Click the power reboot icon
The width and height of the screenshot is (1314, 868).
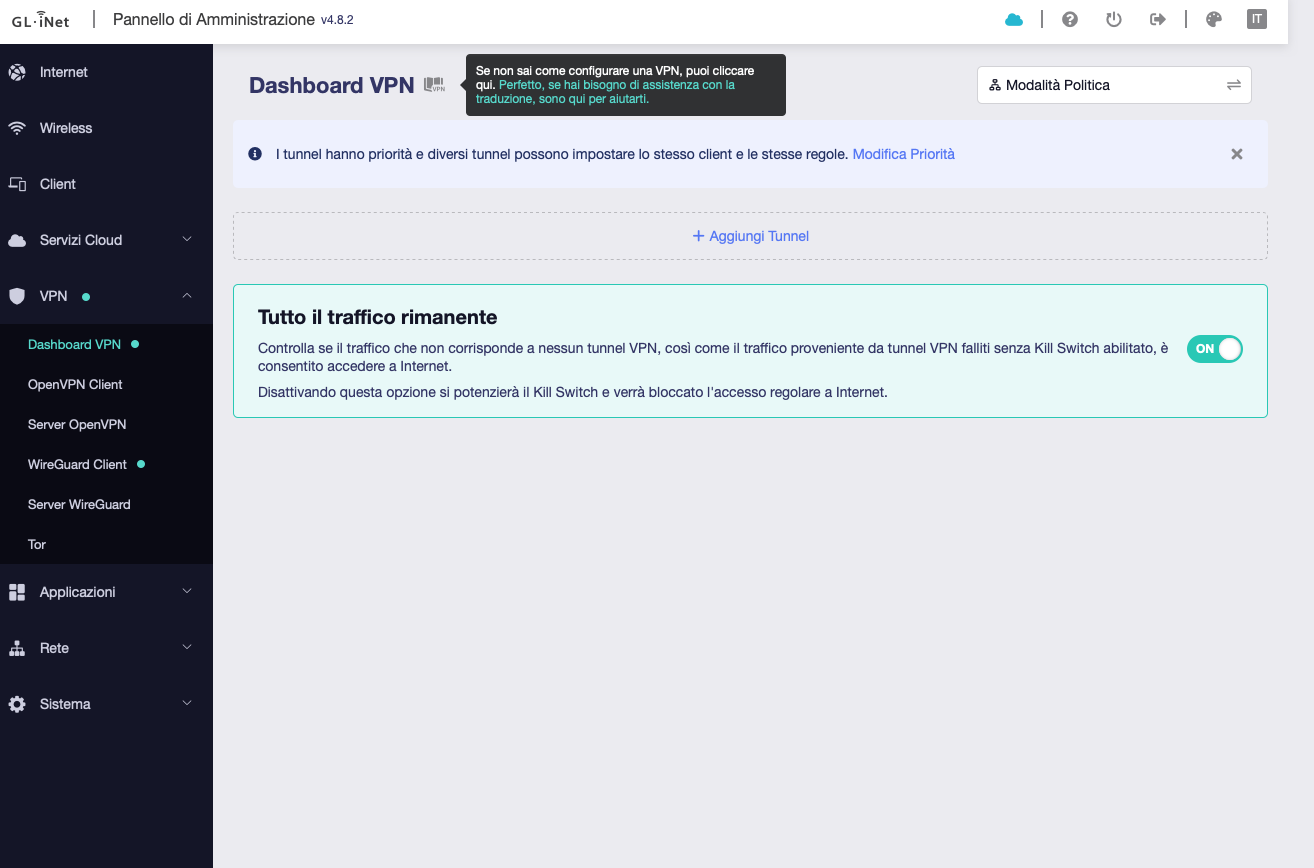pos(1113,20)
